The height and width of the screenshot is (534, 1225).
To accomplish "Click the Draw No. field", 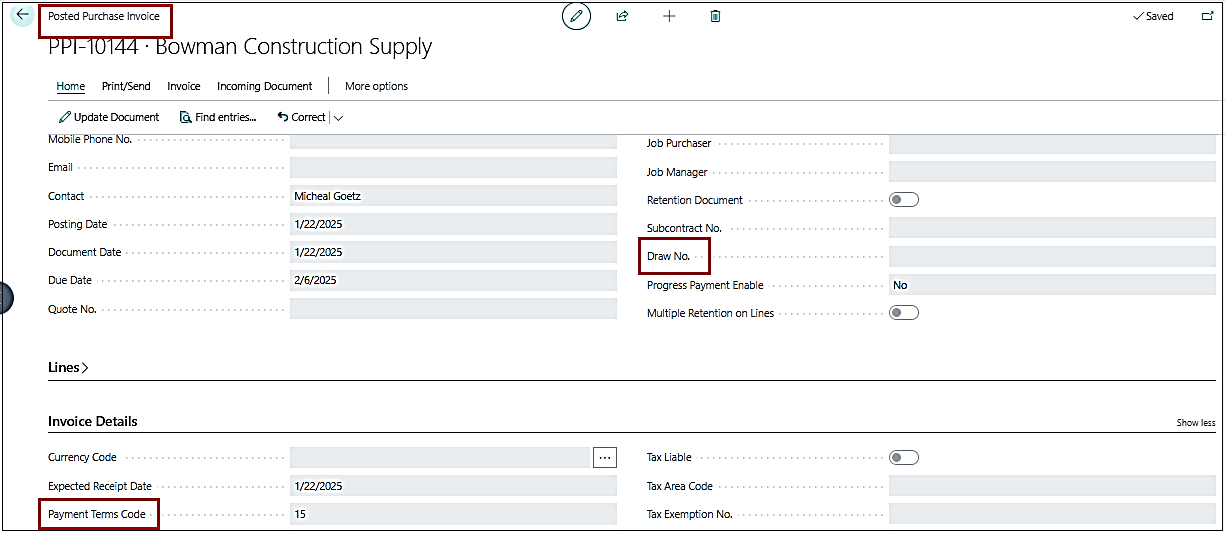I will (1052, 256).
